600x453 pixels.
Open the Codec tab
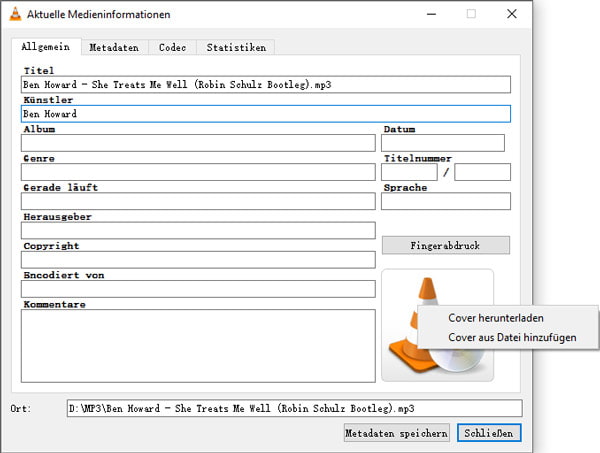pyautogui.click(x=173, y=47)
